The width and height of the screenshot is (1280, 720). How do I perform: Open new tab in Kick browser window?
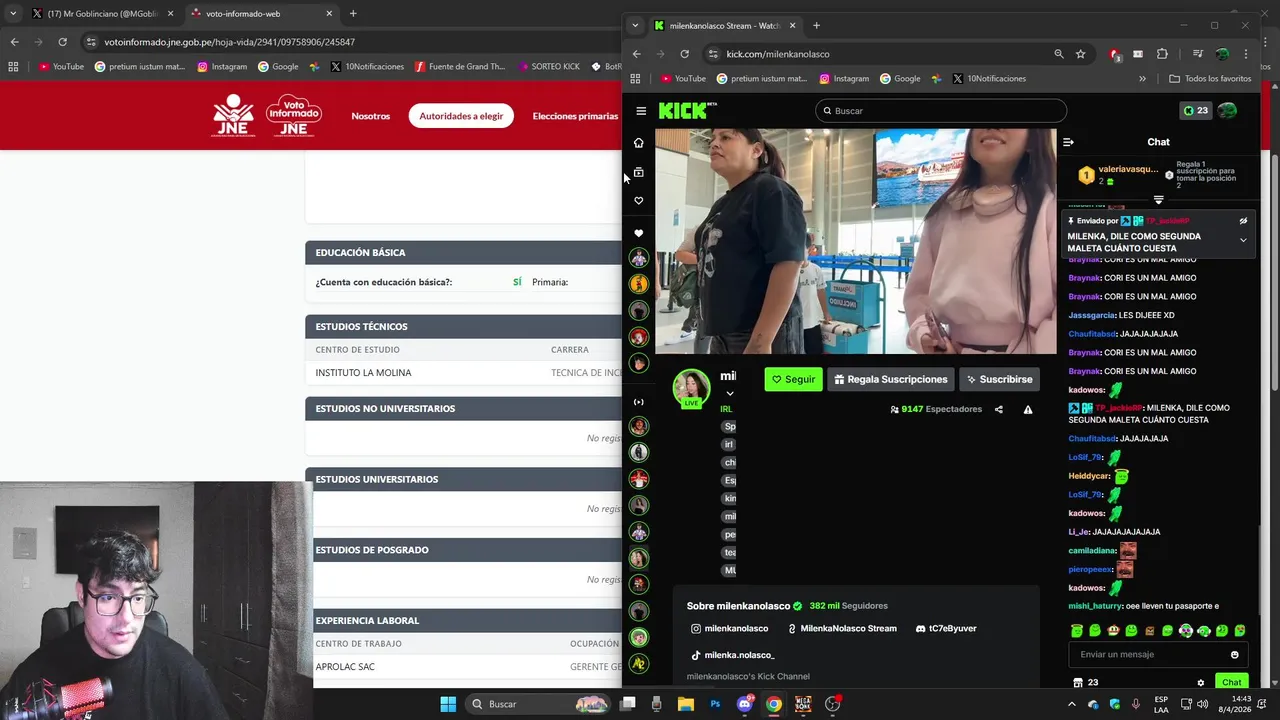816,25
